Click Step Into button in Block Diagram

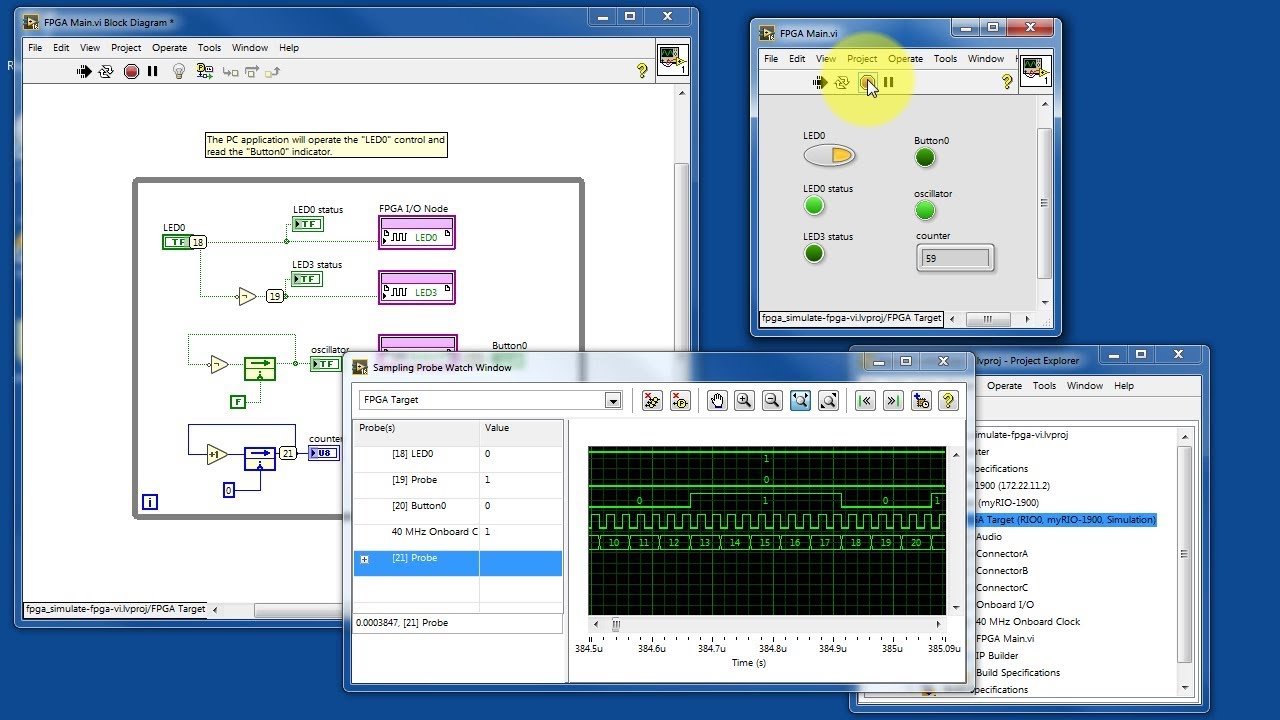tap(230, 72)
